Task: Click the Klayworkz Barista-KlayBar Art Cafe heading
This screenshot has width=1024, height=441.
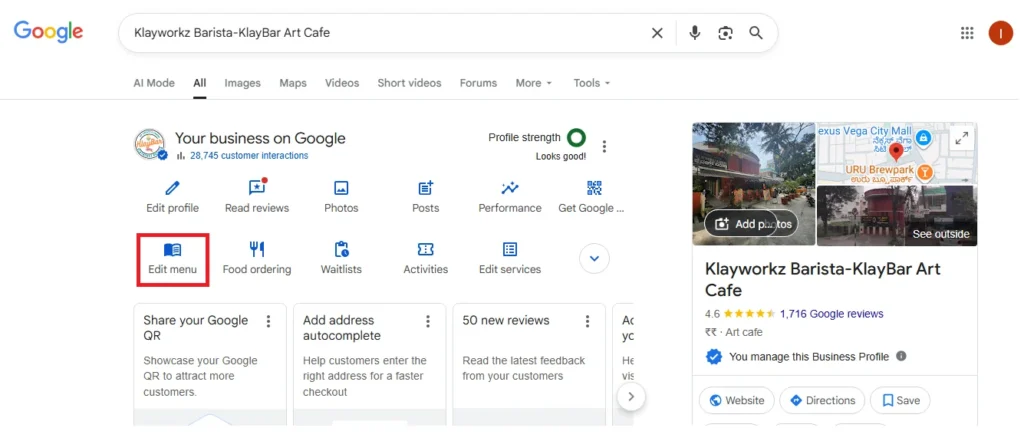Action: pyautogui.click(x=823, y=279)
